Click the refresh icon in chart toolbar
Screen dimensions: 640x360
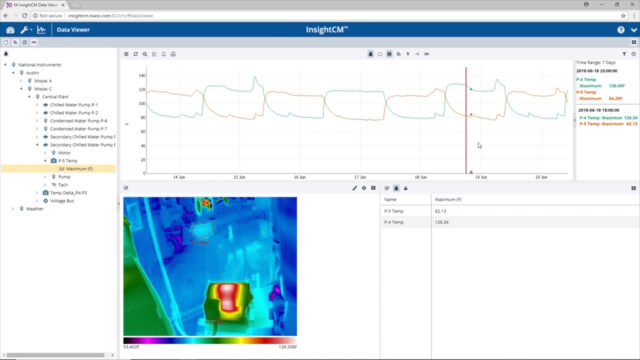tap(136, 54)
